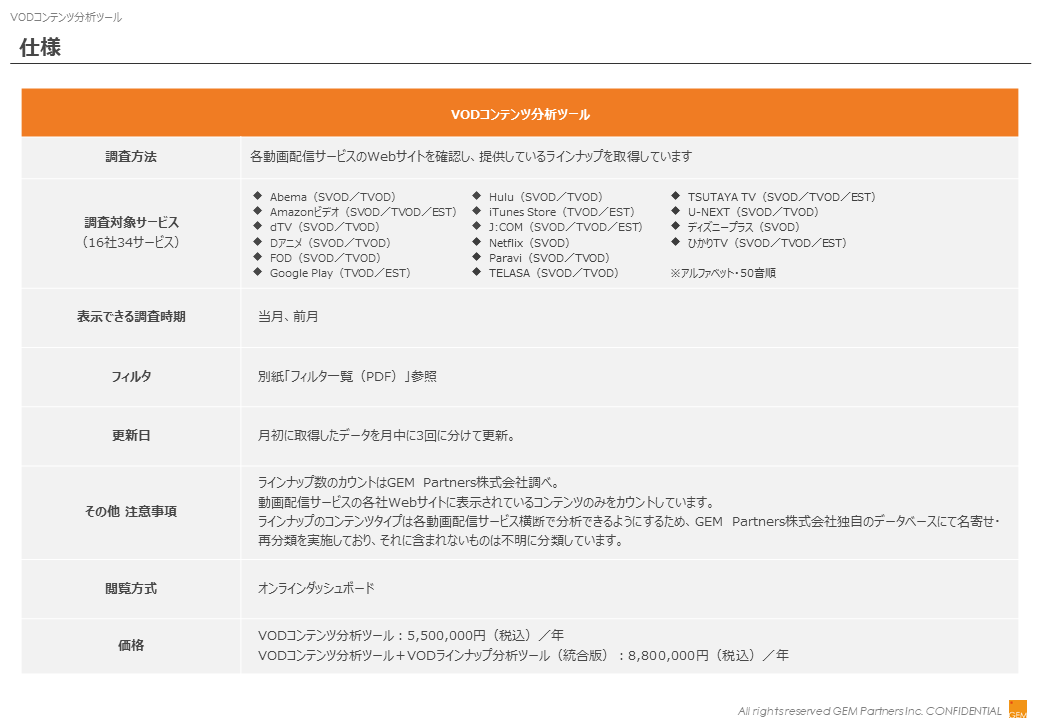Select the Paravi (SVOD/TVOD) entry
The height and width of the screenshot is (720, 1040).
[549, 258]
